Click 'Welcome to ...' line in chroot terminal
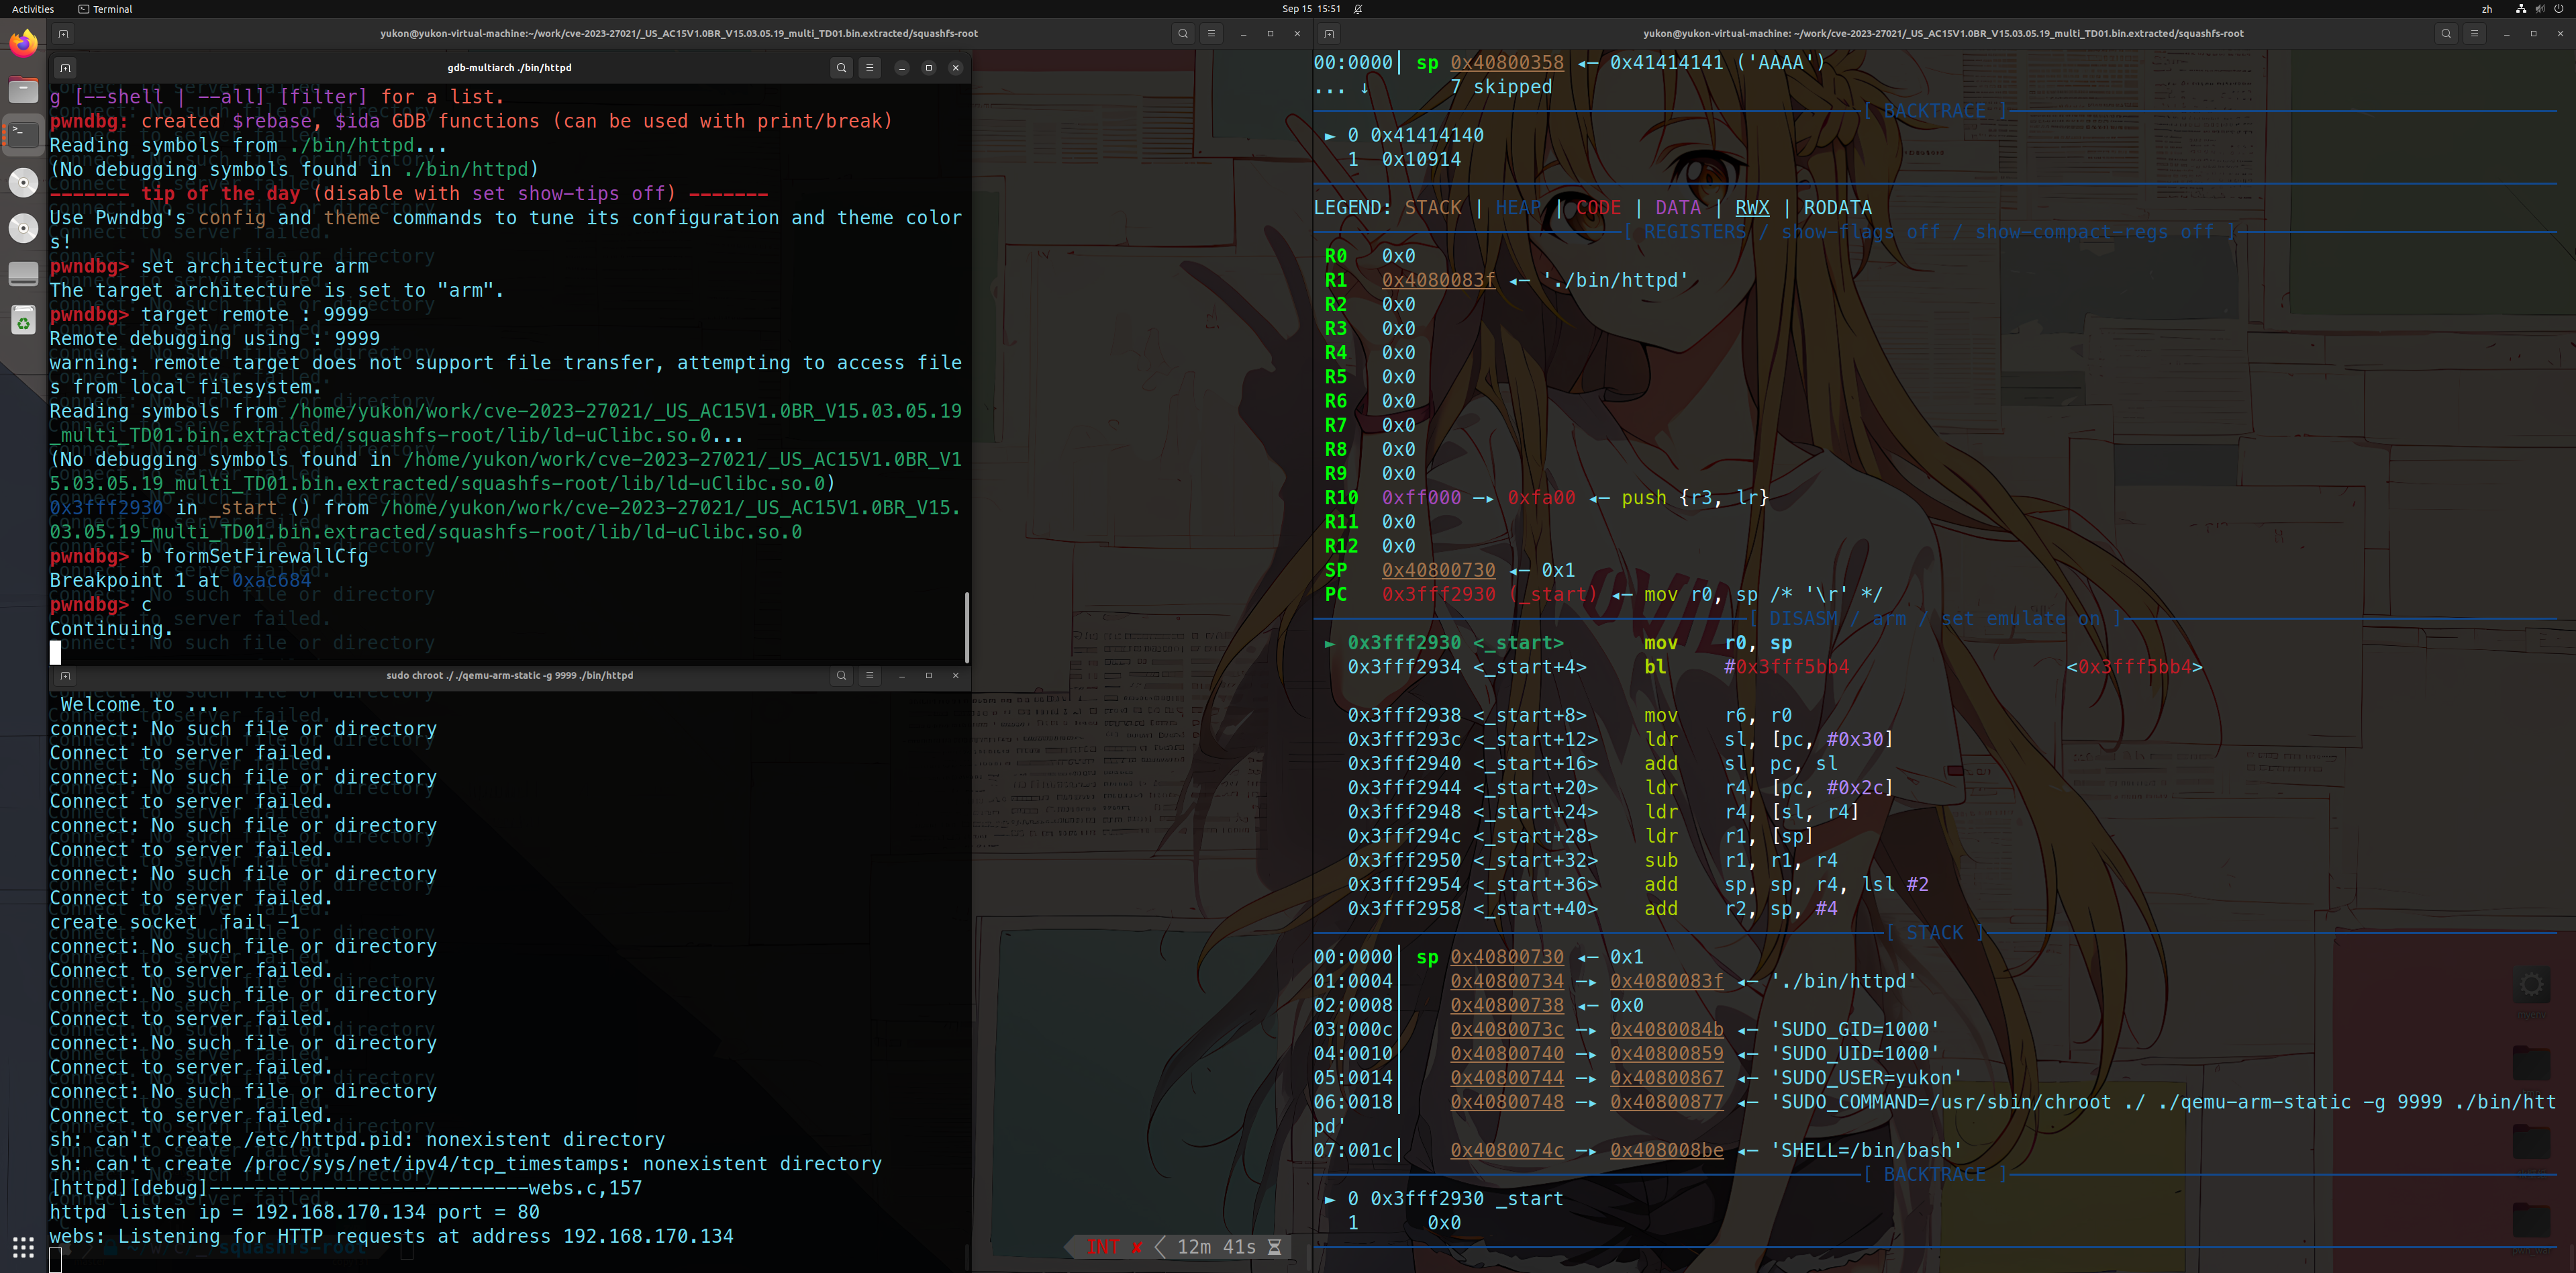2576x1273 pixels. (139, 705)
